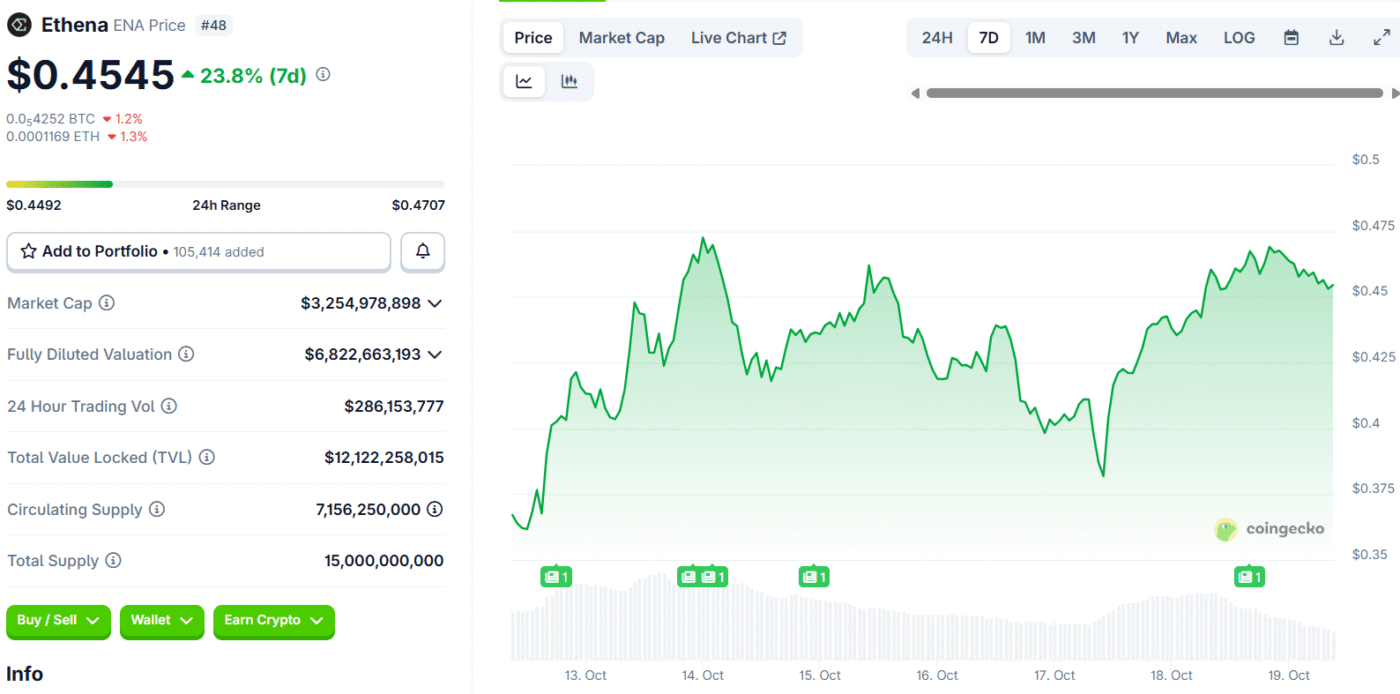This screenshot has width=1400, height=694.
Task: Click the price alert bell icon
Action: tap(422, 252)
